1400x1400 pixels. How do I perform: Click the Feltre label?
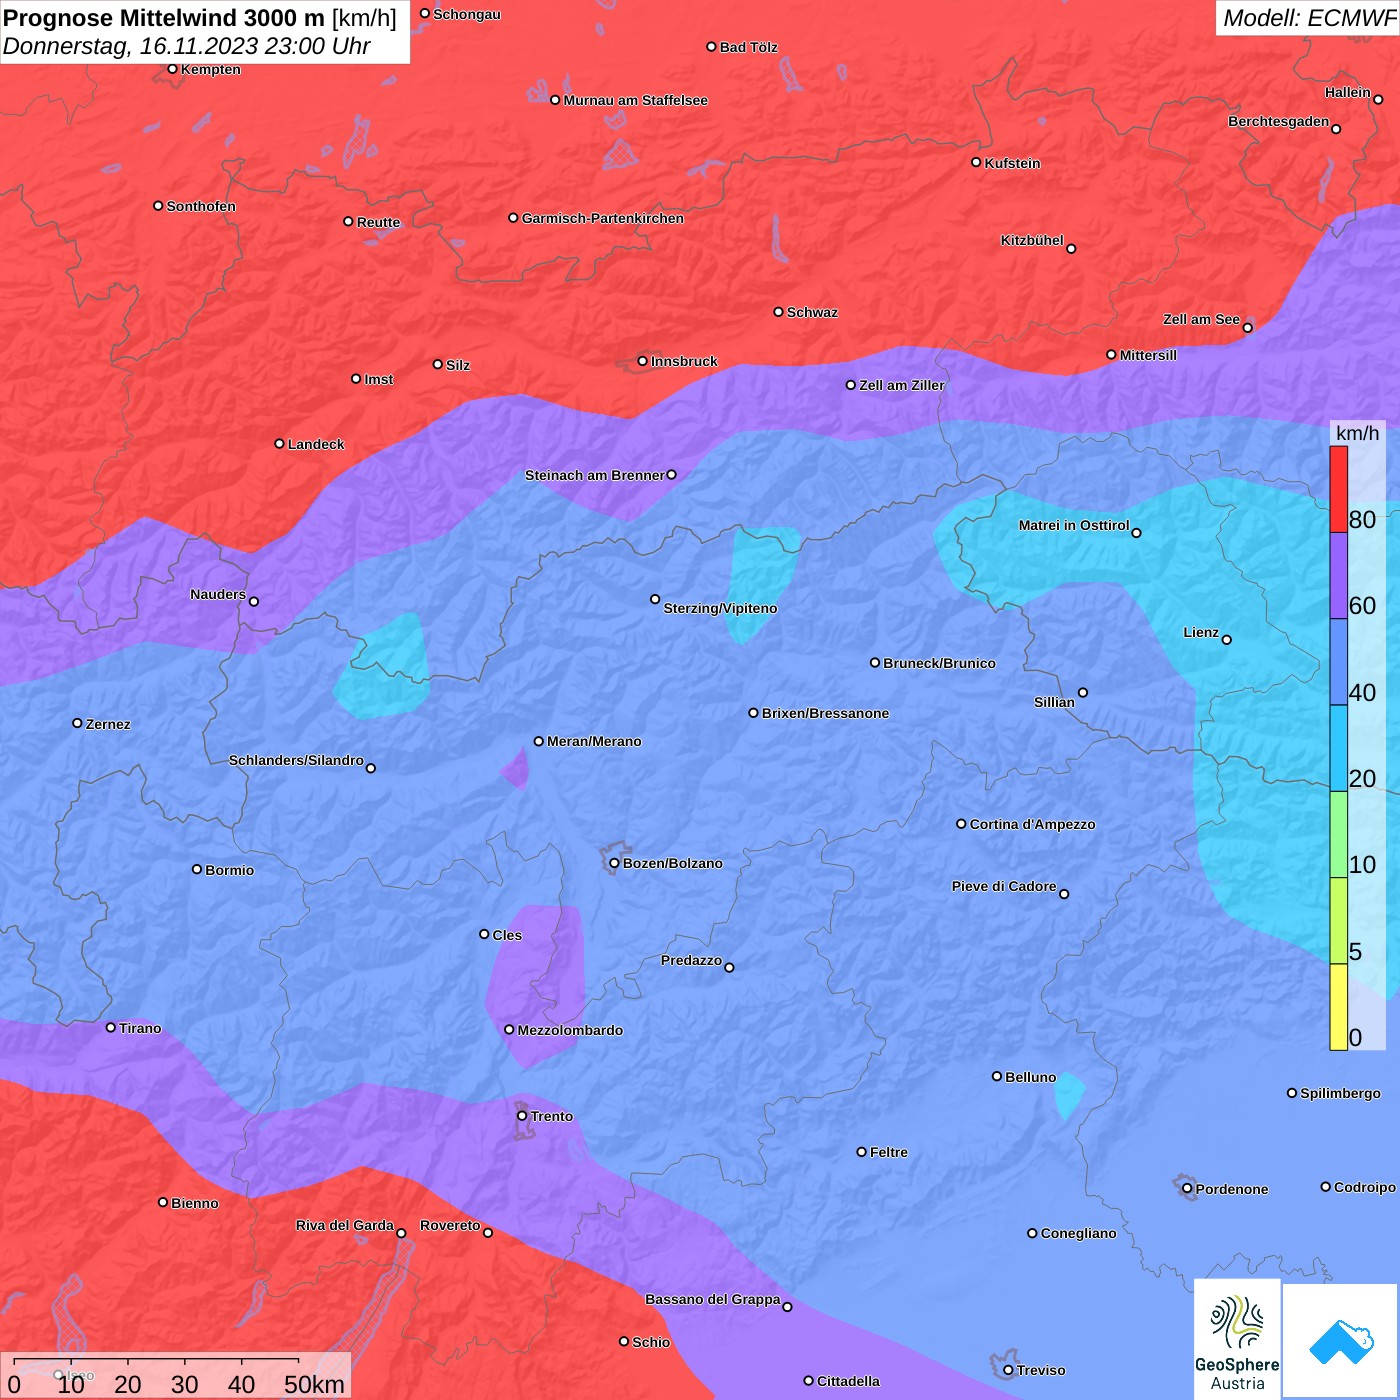pos(889,1152)
